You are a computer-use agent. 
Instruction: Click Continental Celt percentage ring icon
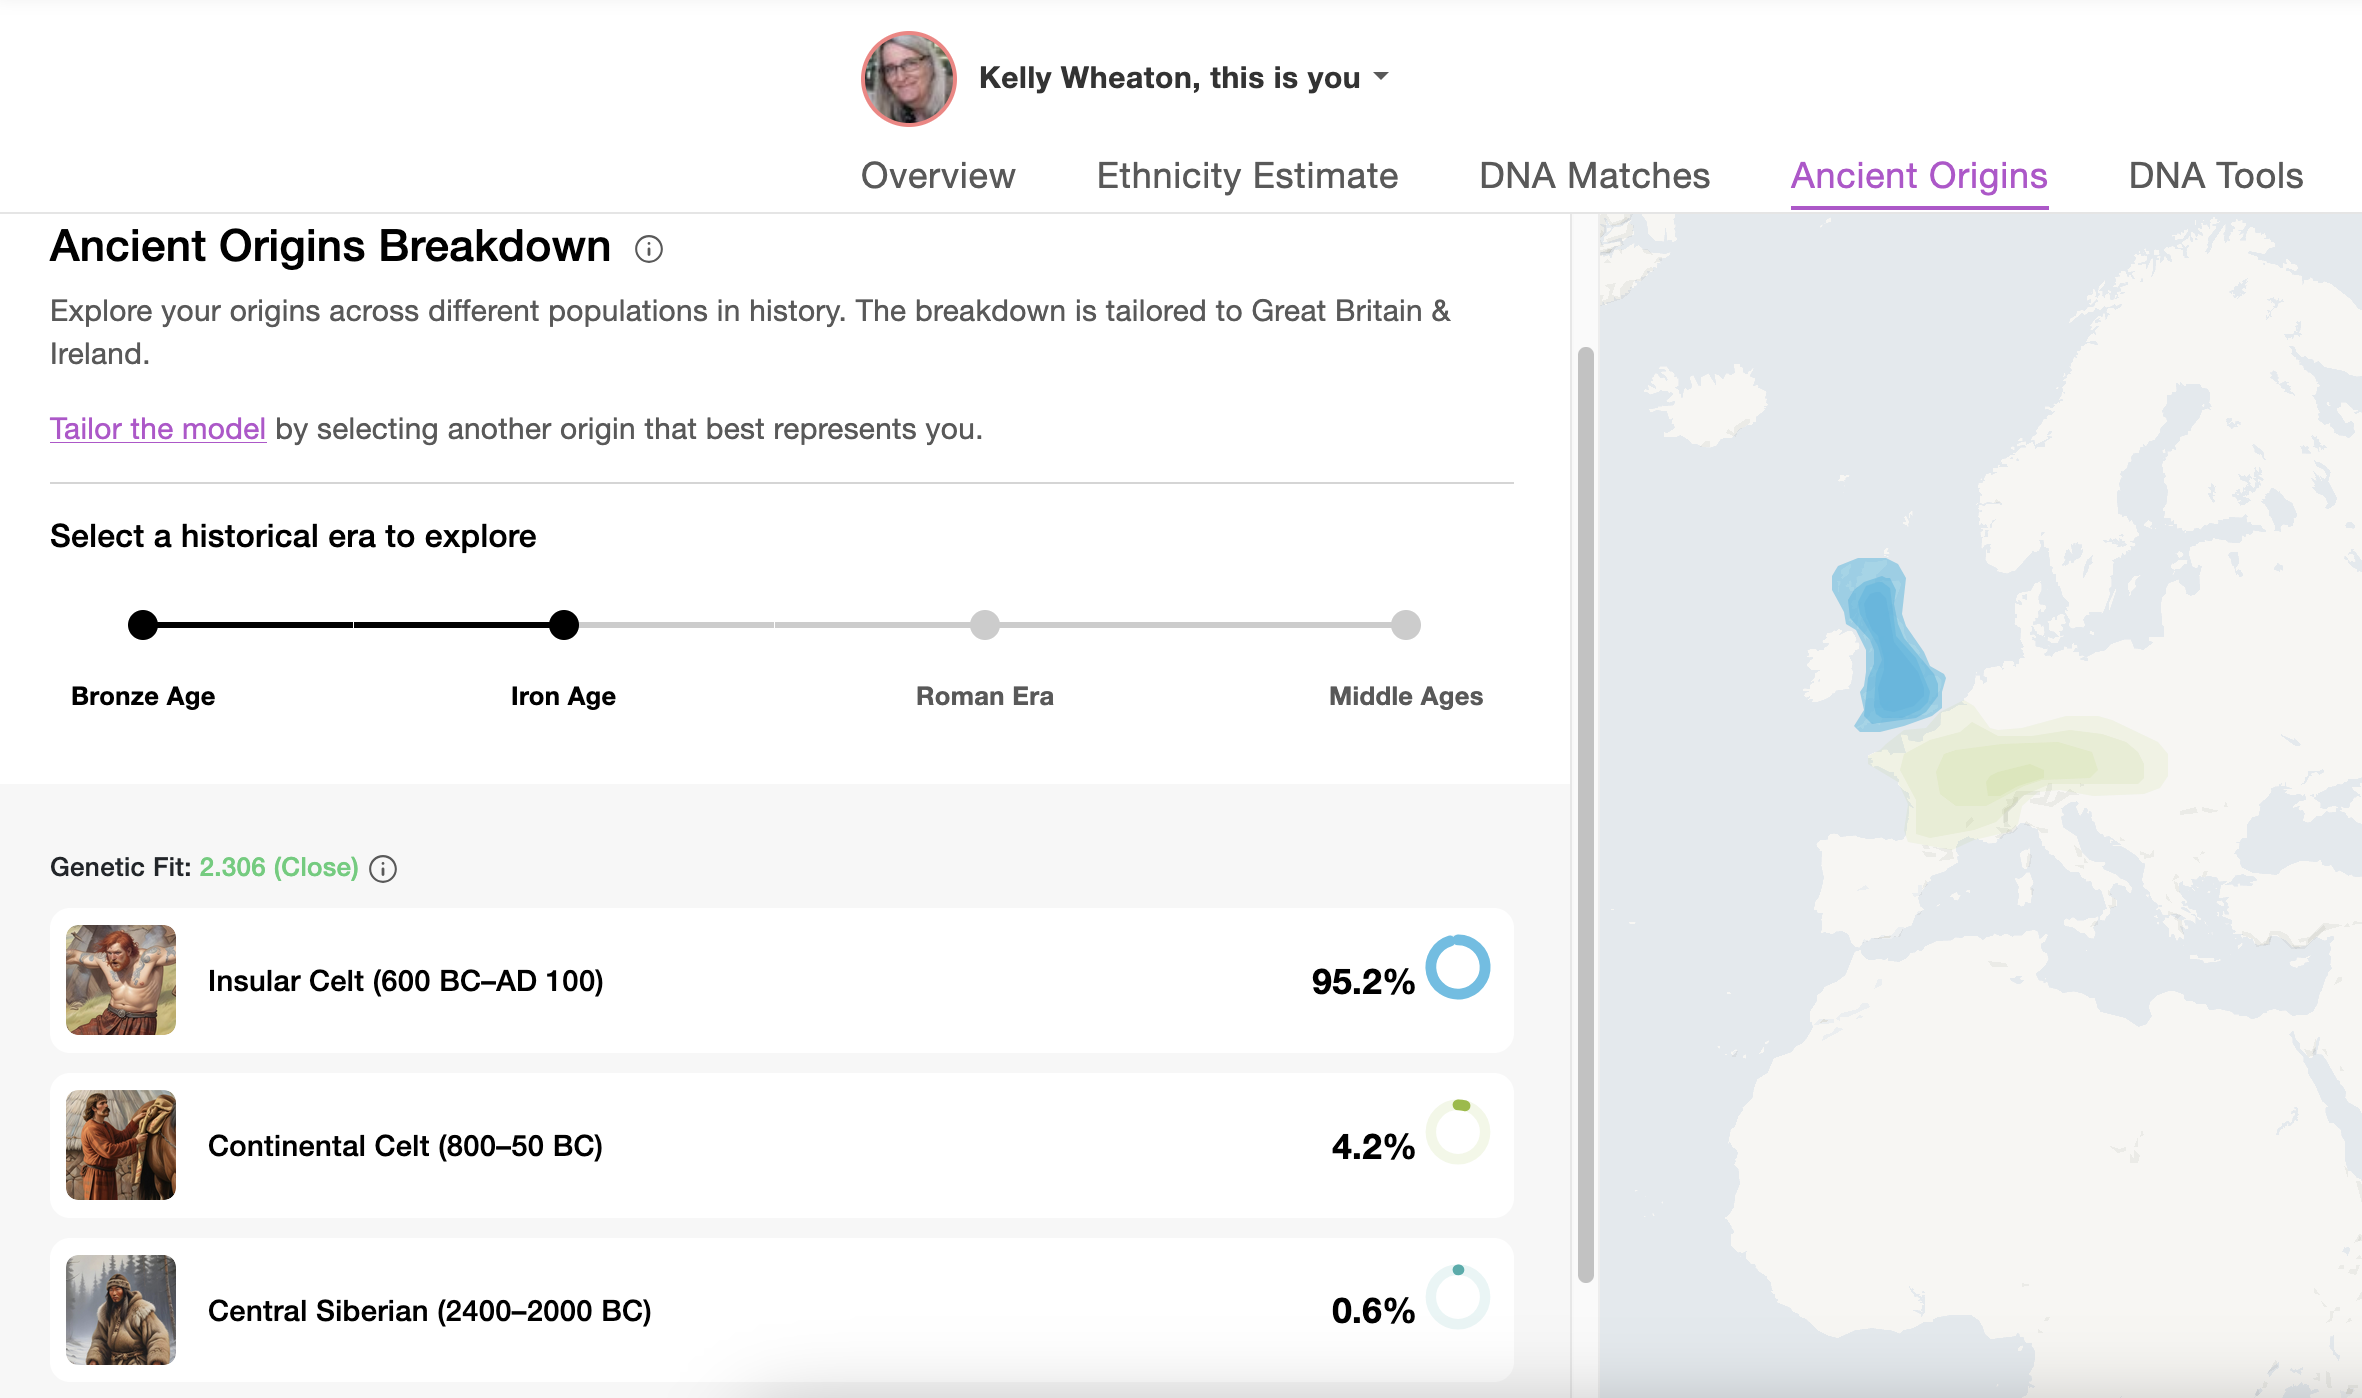1457,1132
